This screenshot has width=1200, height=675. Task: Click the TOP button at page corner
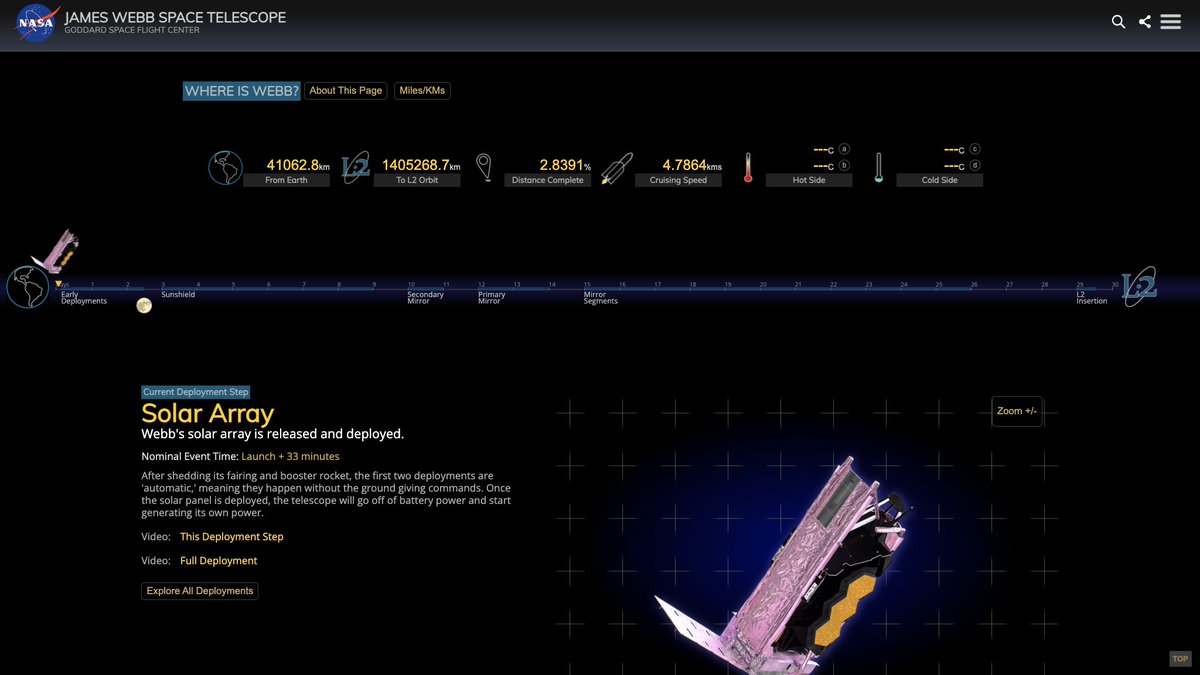[1180, 659]
